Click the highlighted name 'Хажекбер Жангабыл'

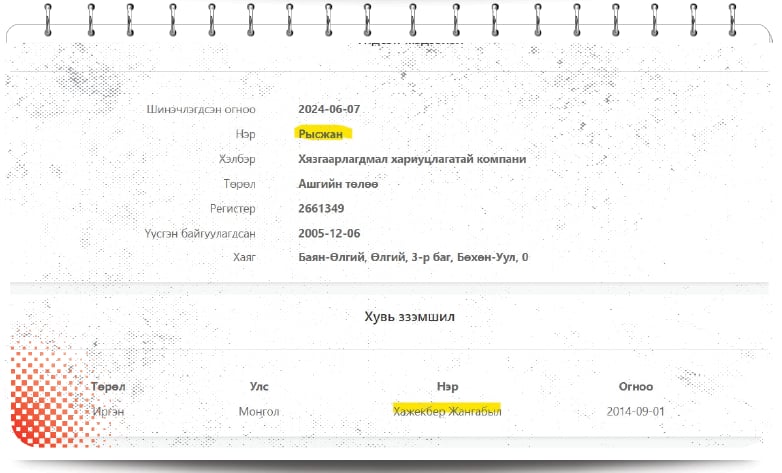[x=447, y=411]
